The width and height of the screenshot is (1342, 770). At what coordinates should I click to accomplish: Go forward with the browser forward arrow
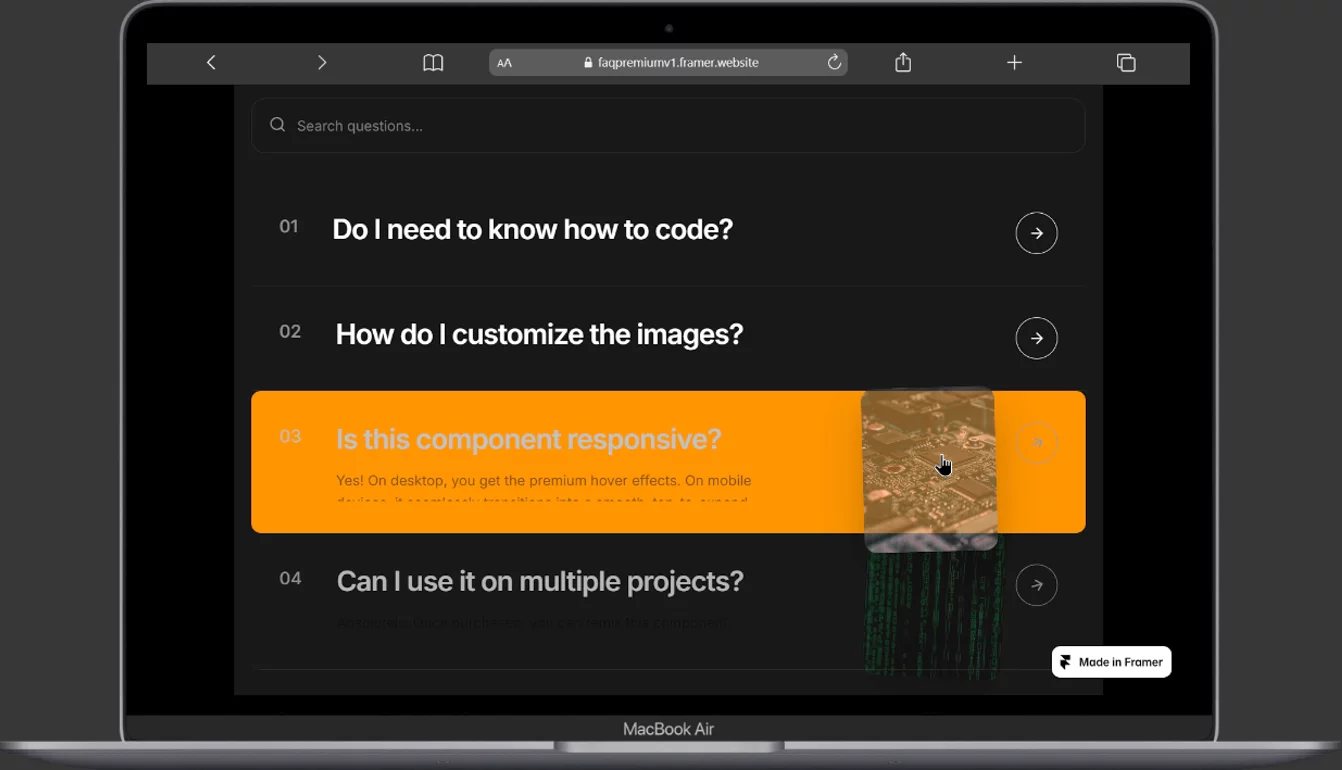click(x=322, y=62)
